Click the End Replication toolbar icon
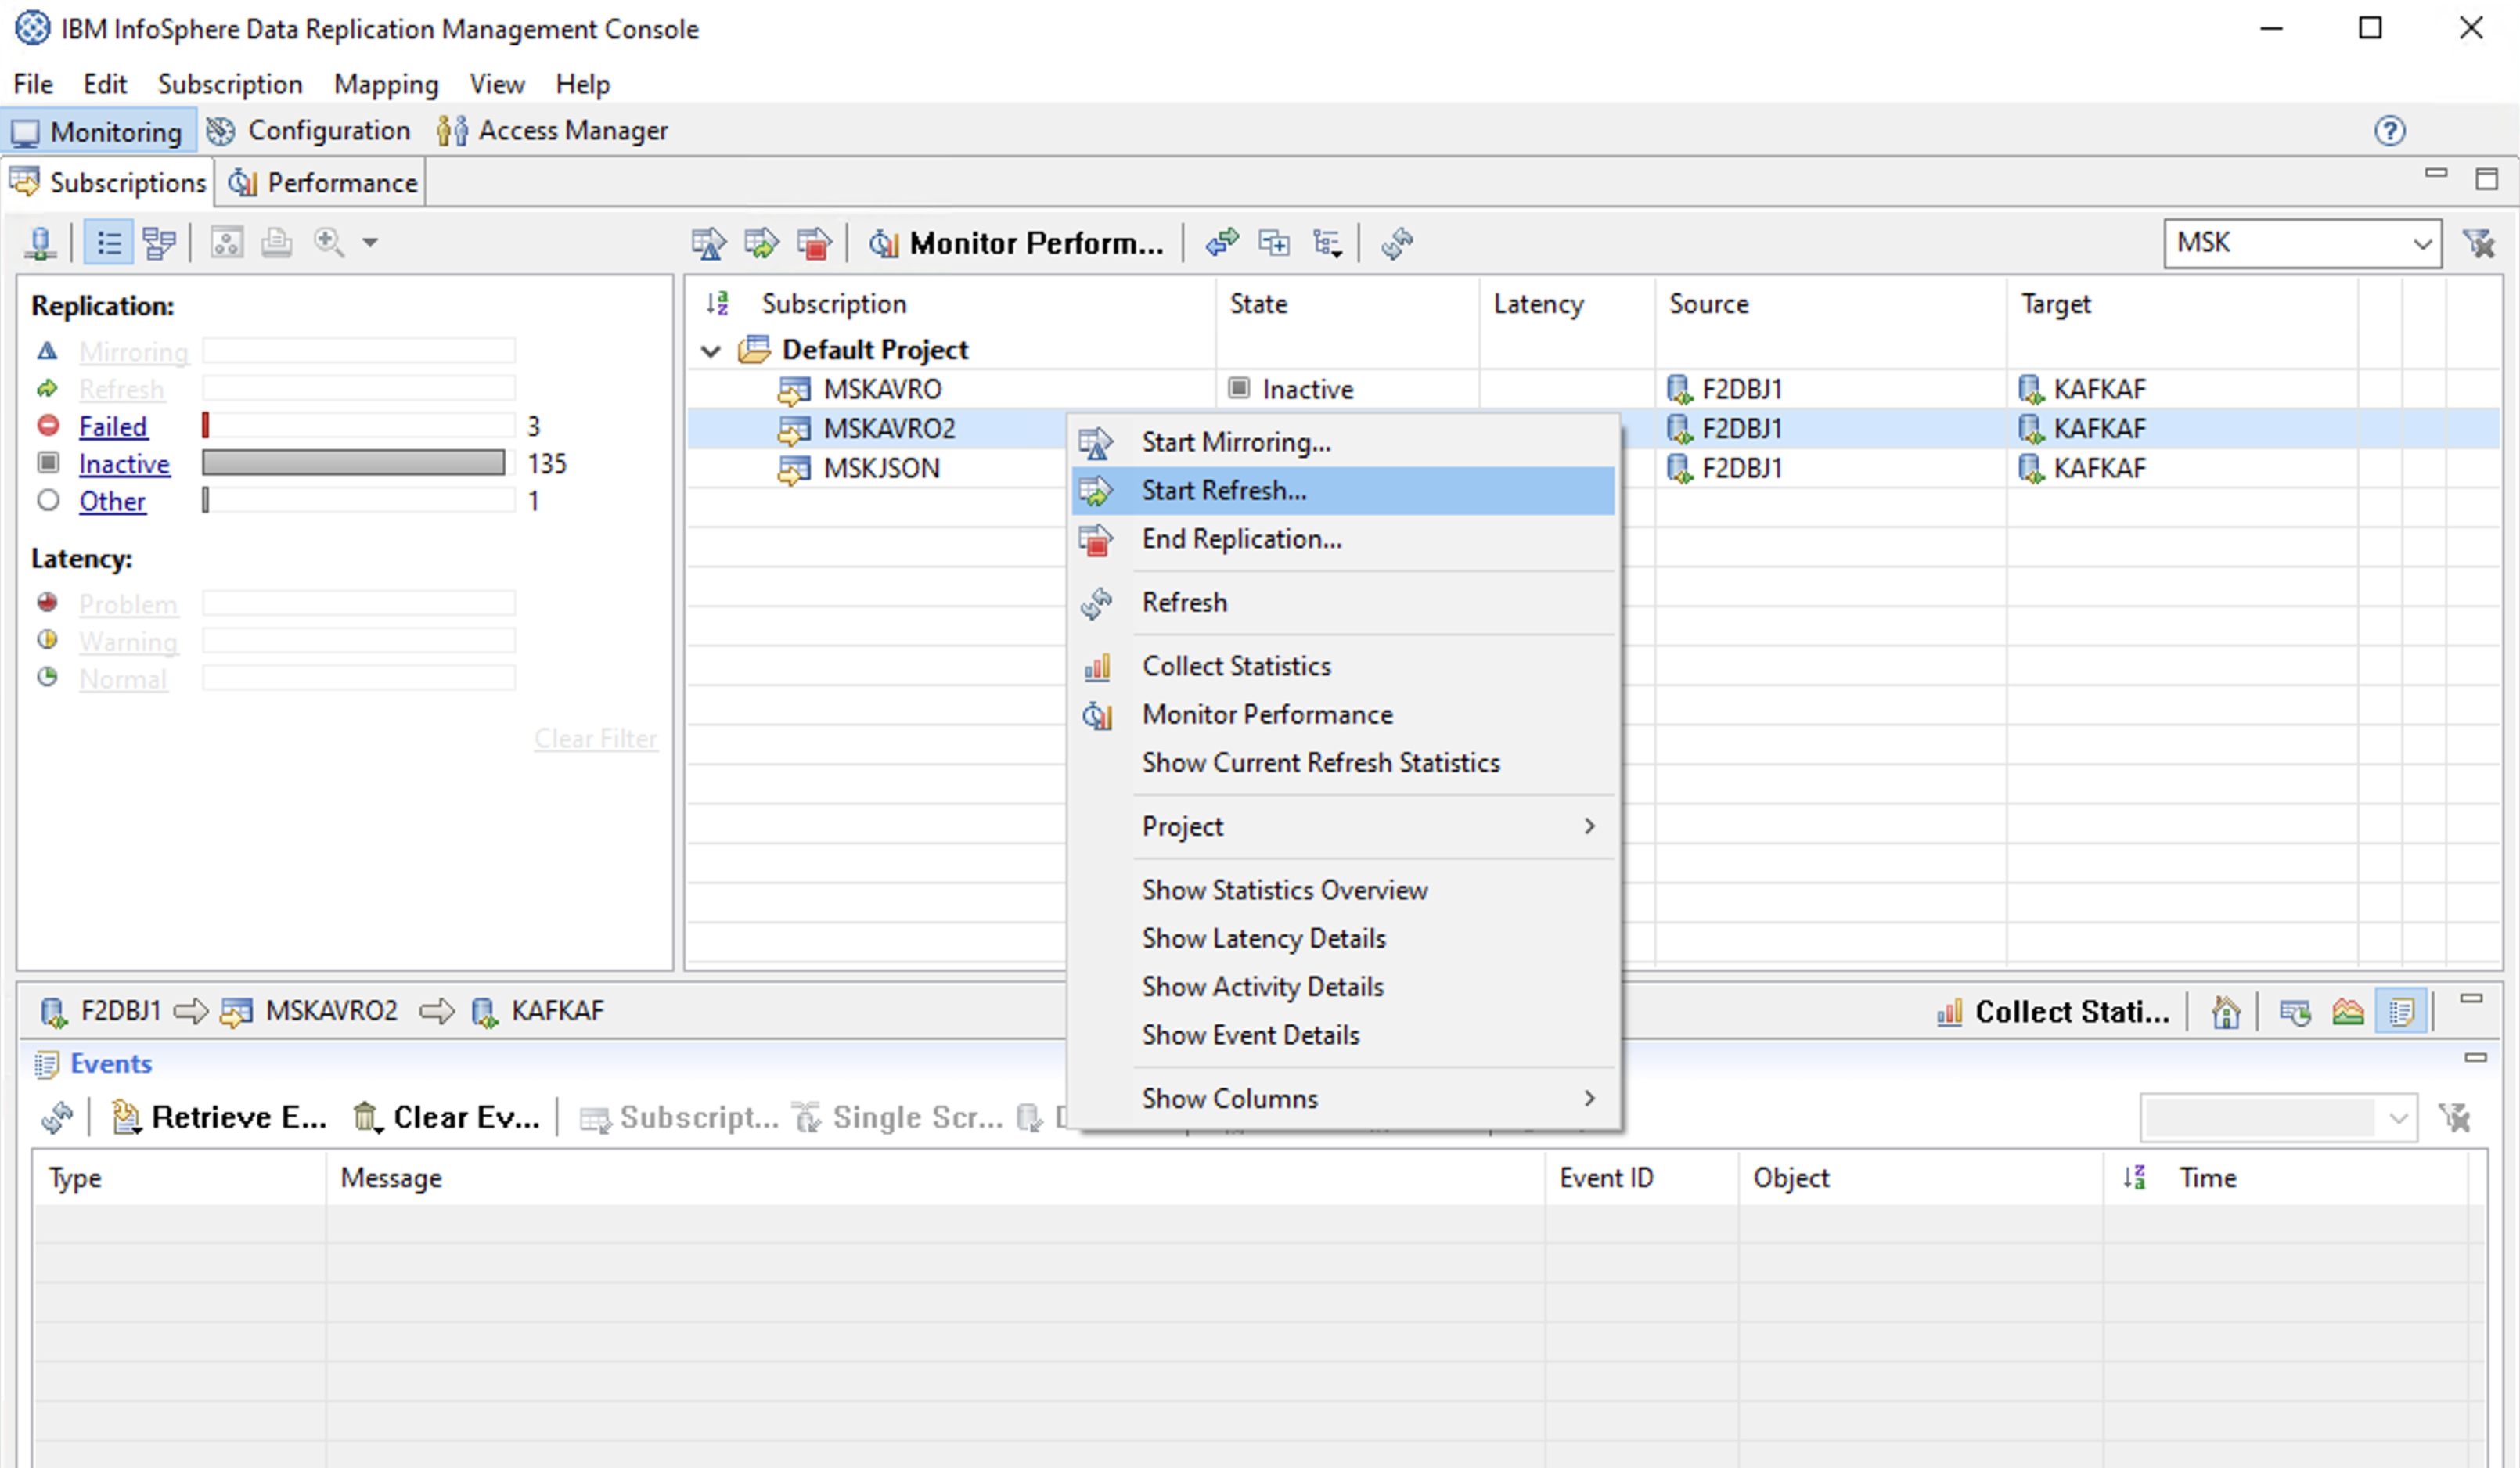 [x=814, y=243]
